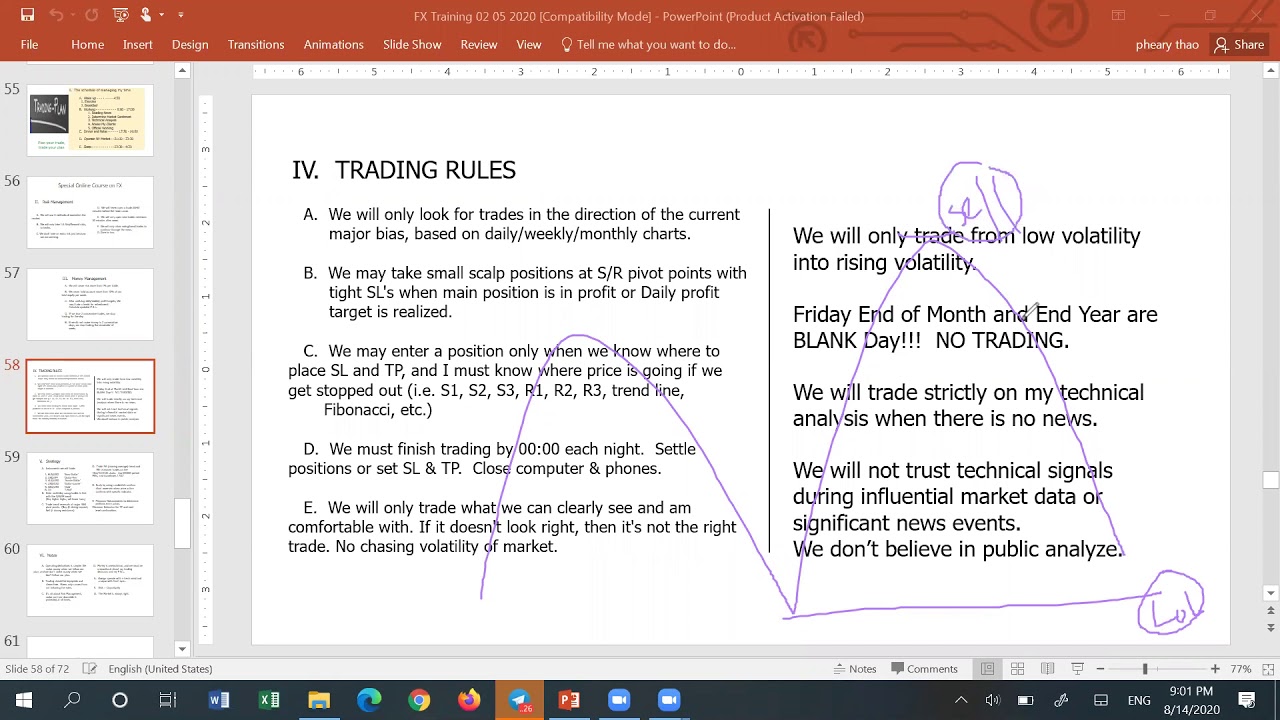The height and width of the screenshot is (720, 1280).
Task: Switch to the Home ribbon tab
Action: click(x=87, y=44)
